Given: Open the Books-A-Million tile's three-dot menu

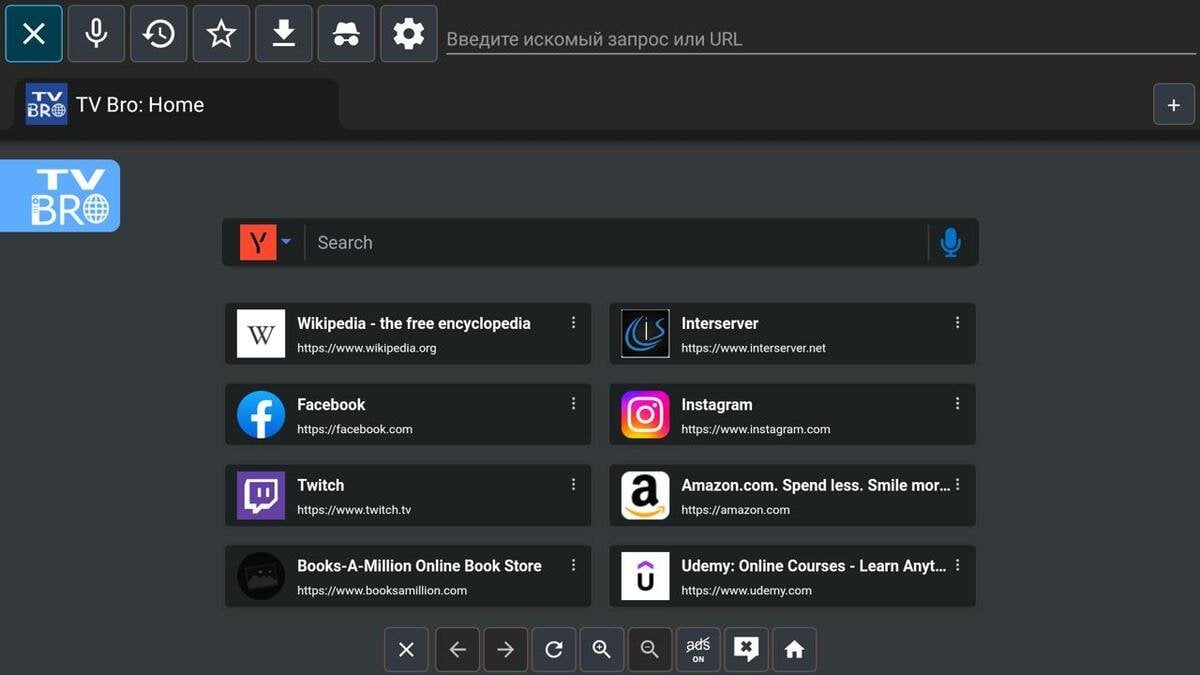Looking at the screenshot, I should [573, 565].
